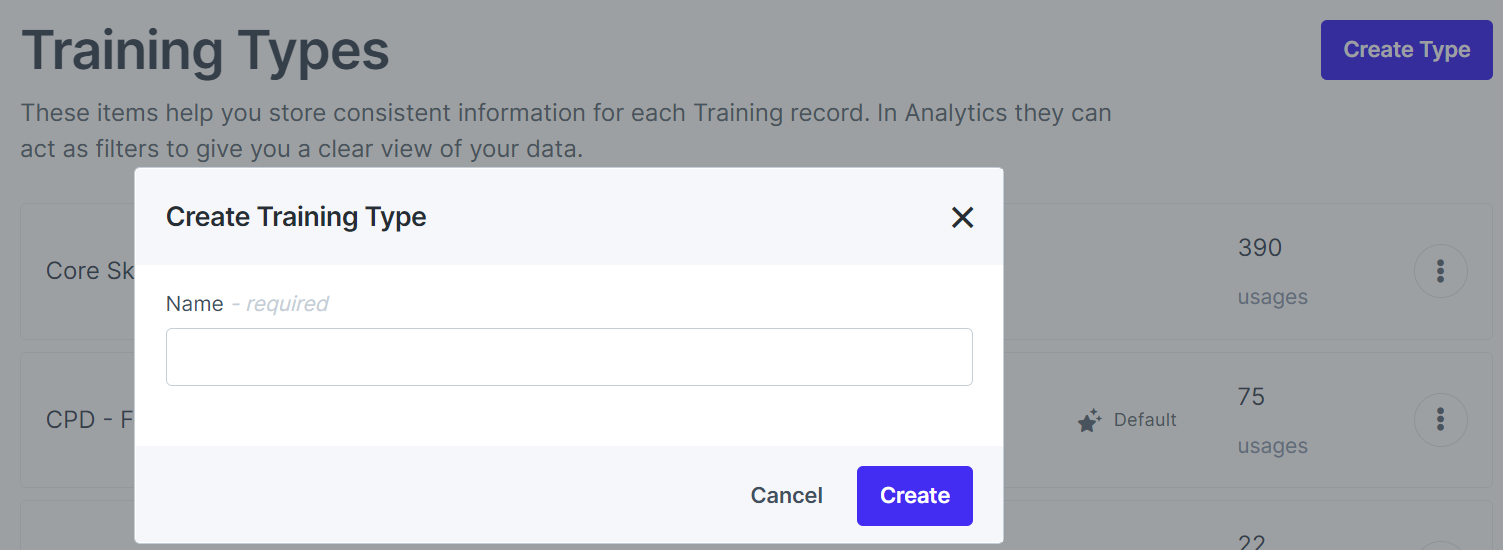Viewport: 1503px width, 550px height.
Task: Click the sparkle star Default icon
Action: tap(1090, 420)
